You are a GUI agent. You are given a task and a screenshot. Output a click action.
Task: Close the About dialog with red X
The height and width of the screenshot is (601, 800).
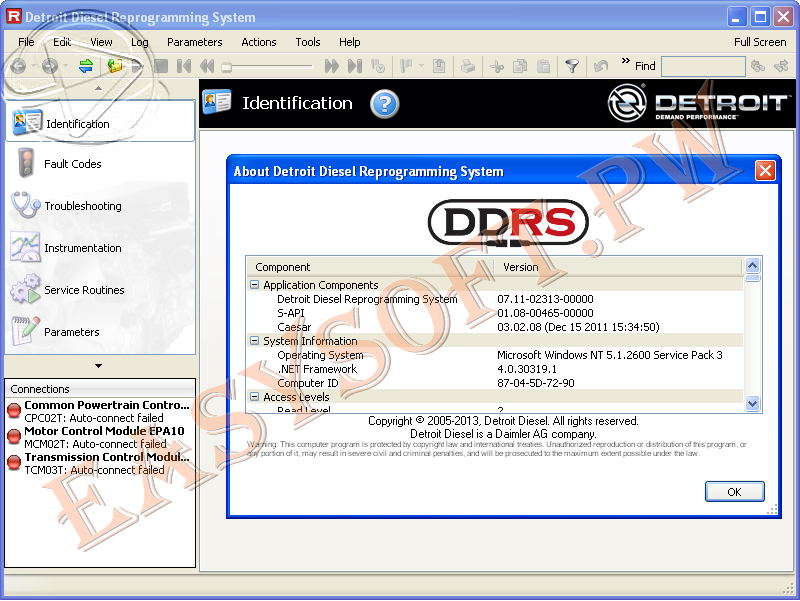765,170
